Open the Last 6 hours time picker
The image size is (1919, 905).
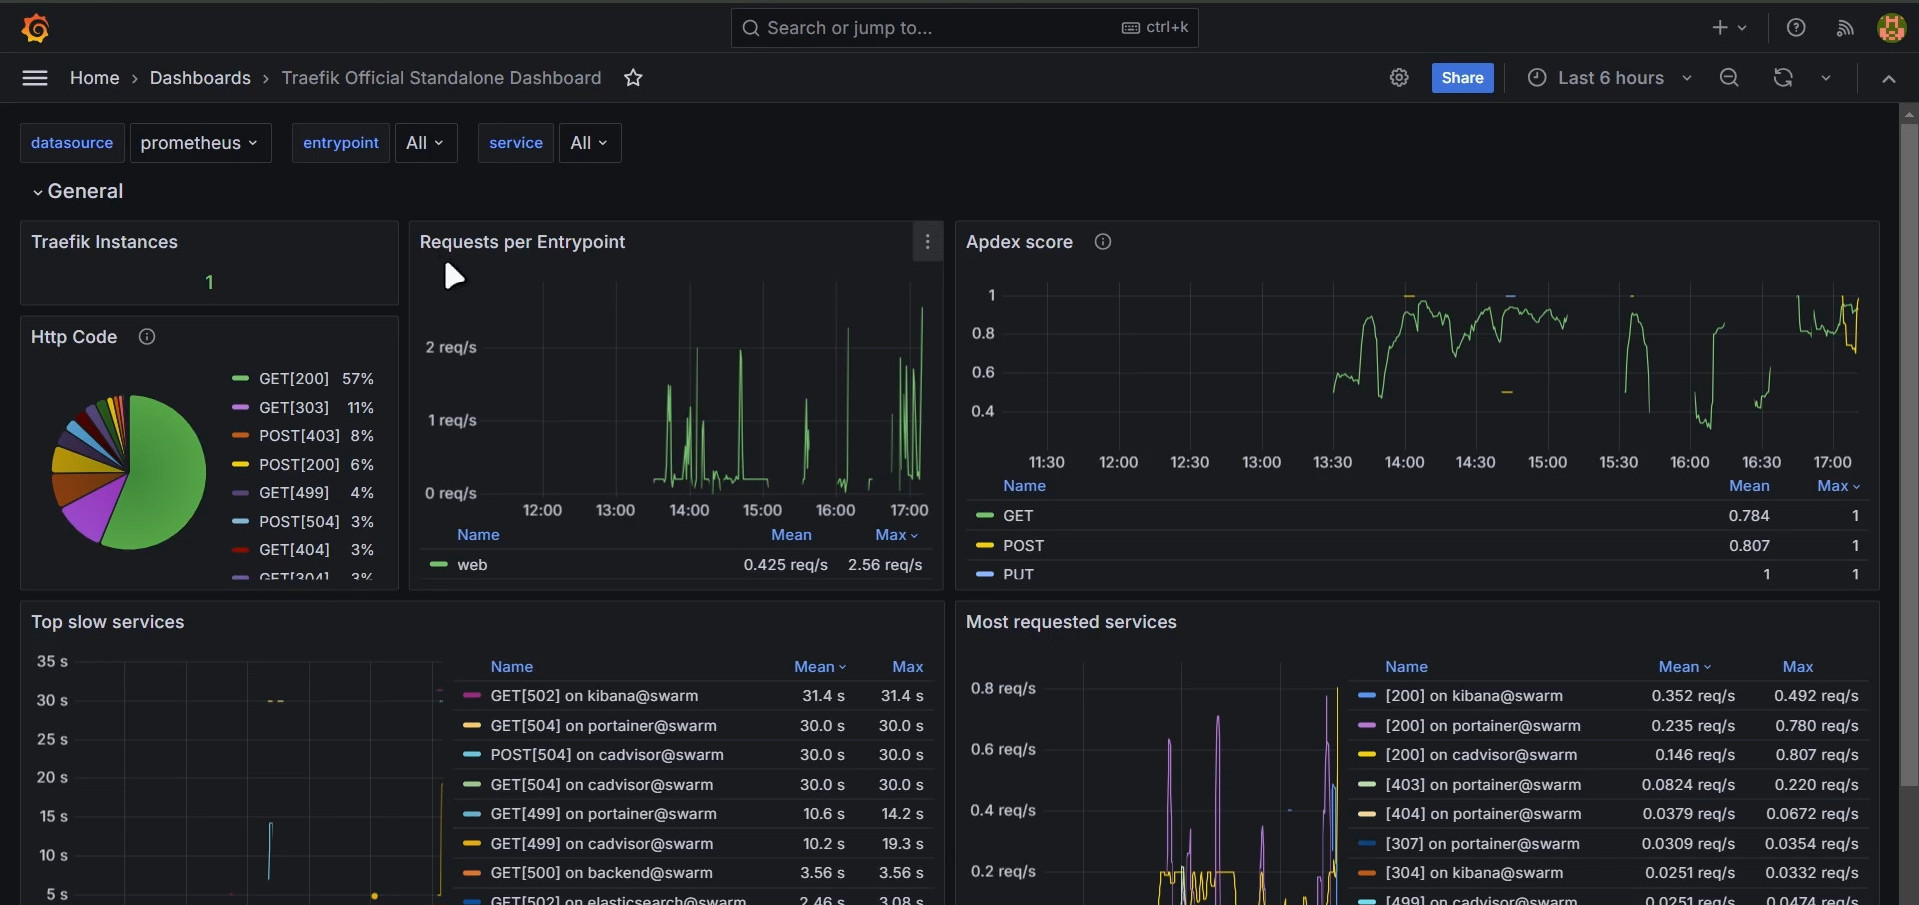tap(1610, 78)
